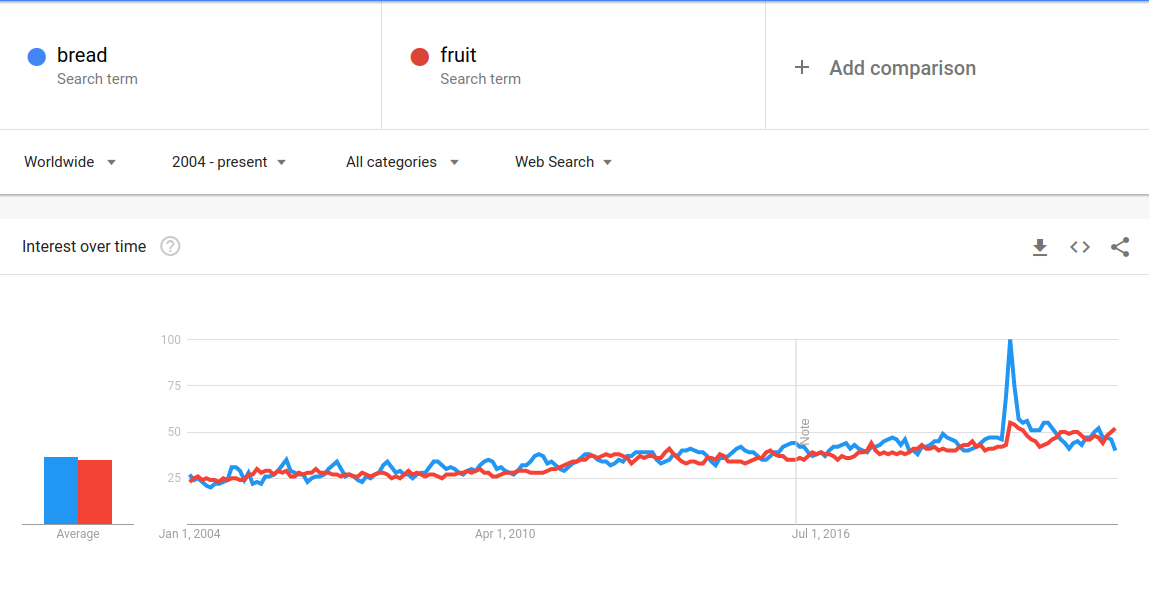The height and width of the screenshot is (611, 1149).
Task: Expand the 2004 - present time range
Action: pos(229,162)
